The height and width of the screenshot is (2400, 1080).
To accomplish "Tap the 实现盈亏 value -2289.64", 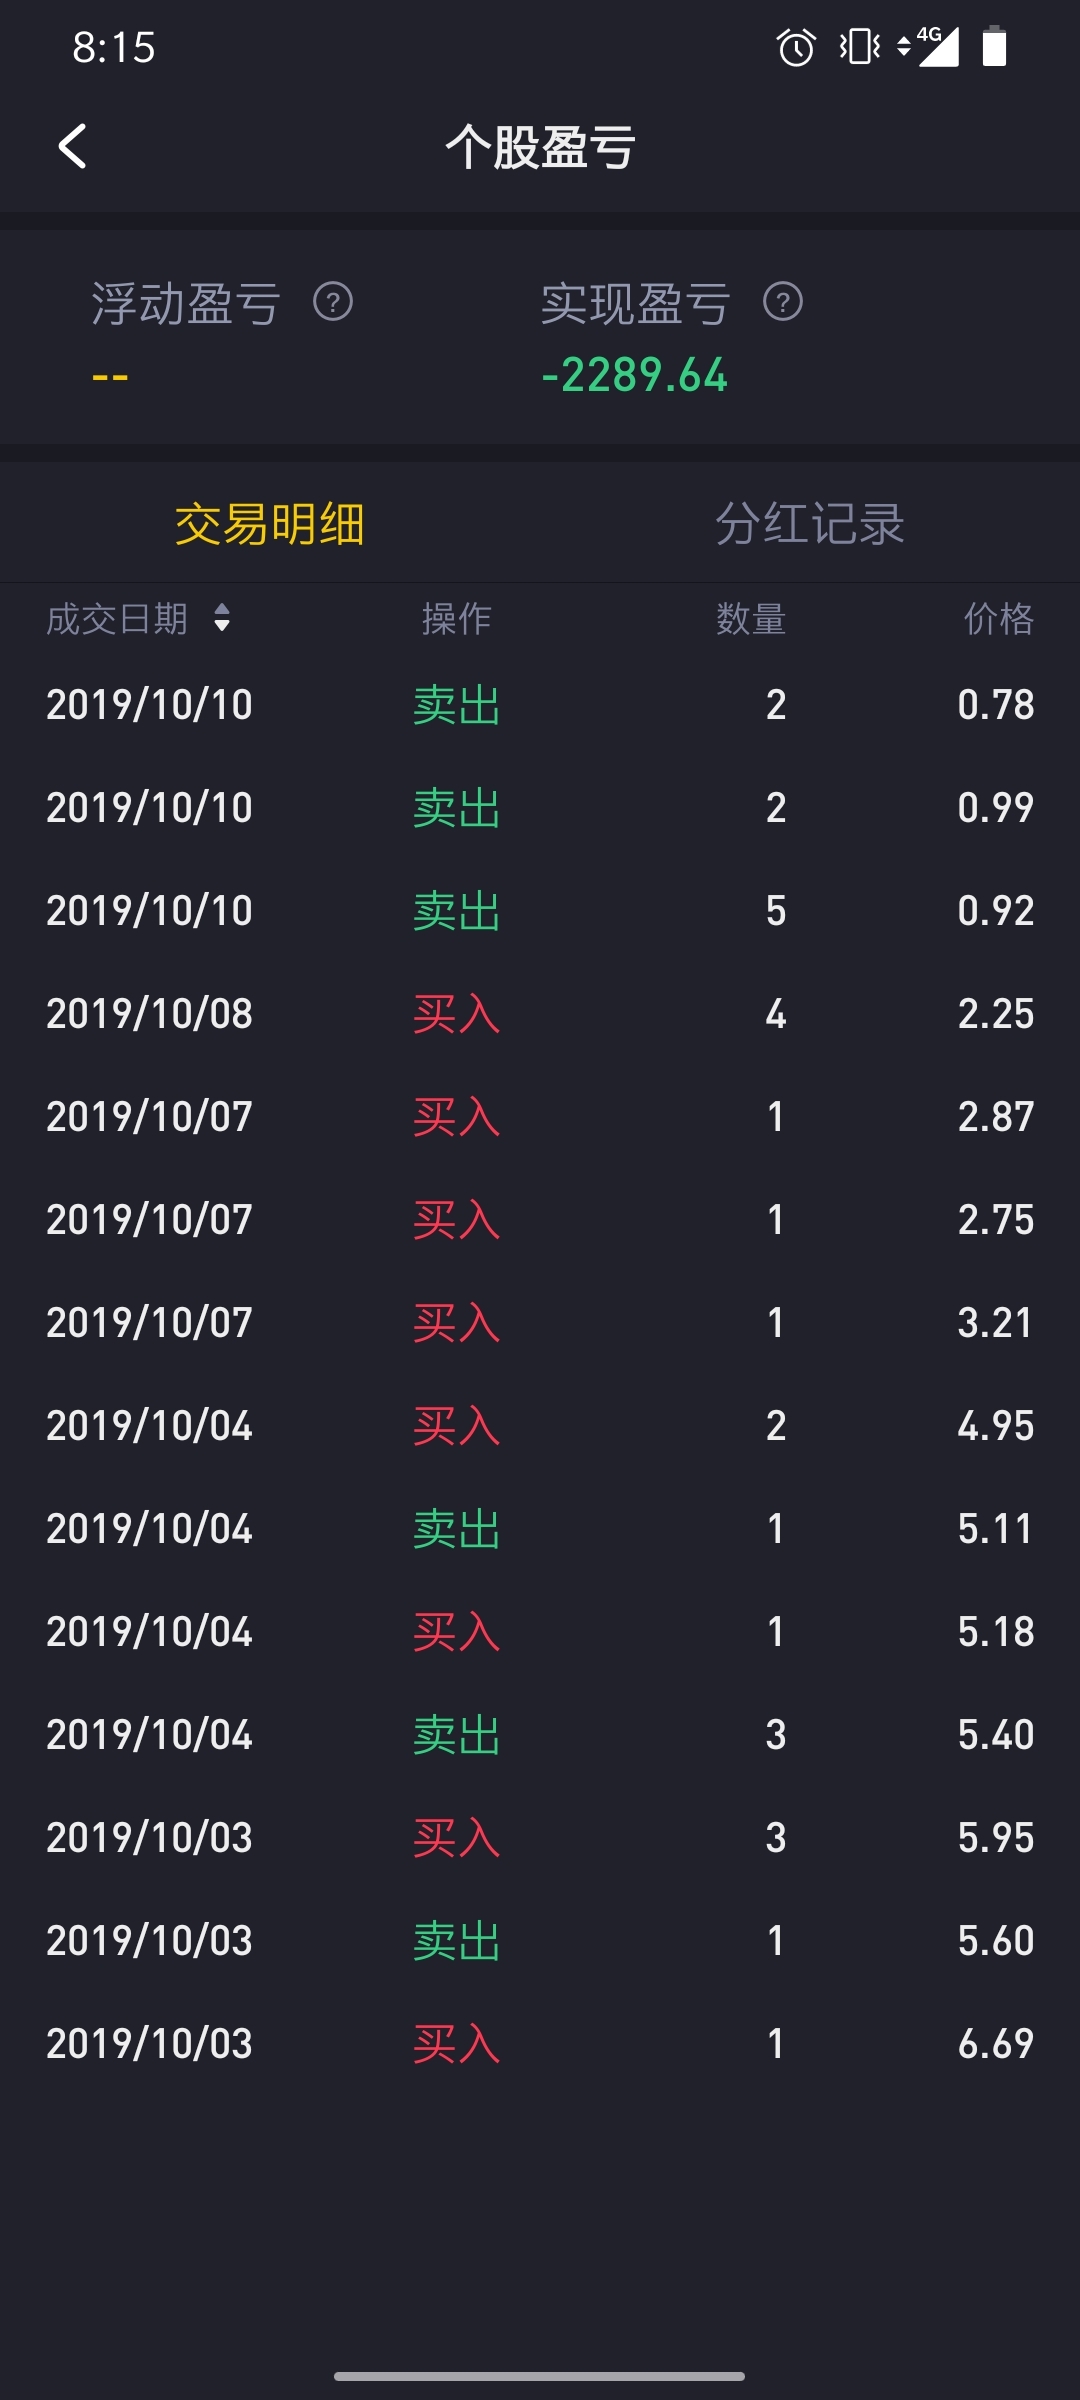I will [x=634, y=376].
